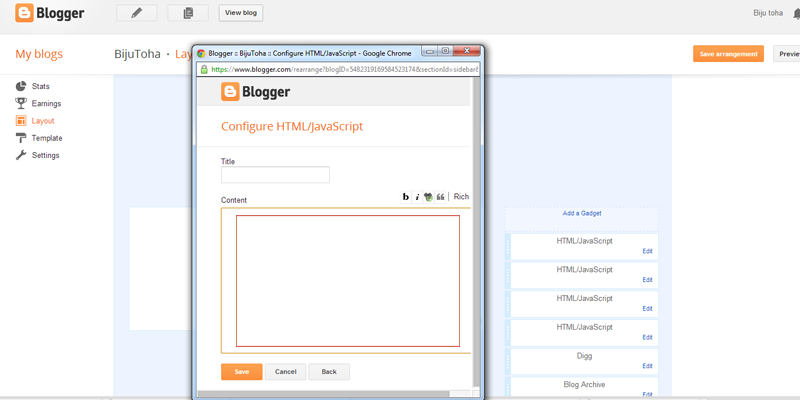Select the Digg gadget title text
Screen dimensions: 800x400
point(584,356)
